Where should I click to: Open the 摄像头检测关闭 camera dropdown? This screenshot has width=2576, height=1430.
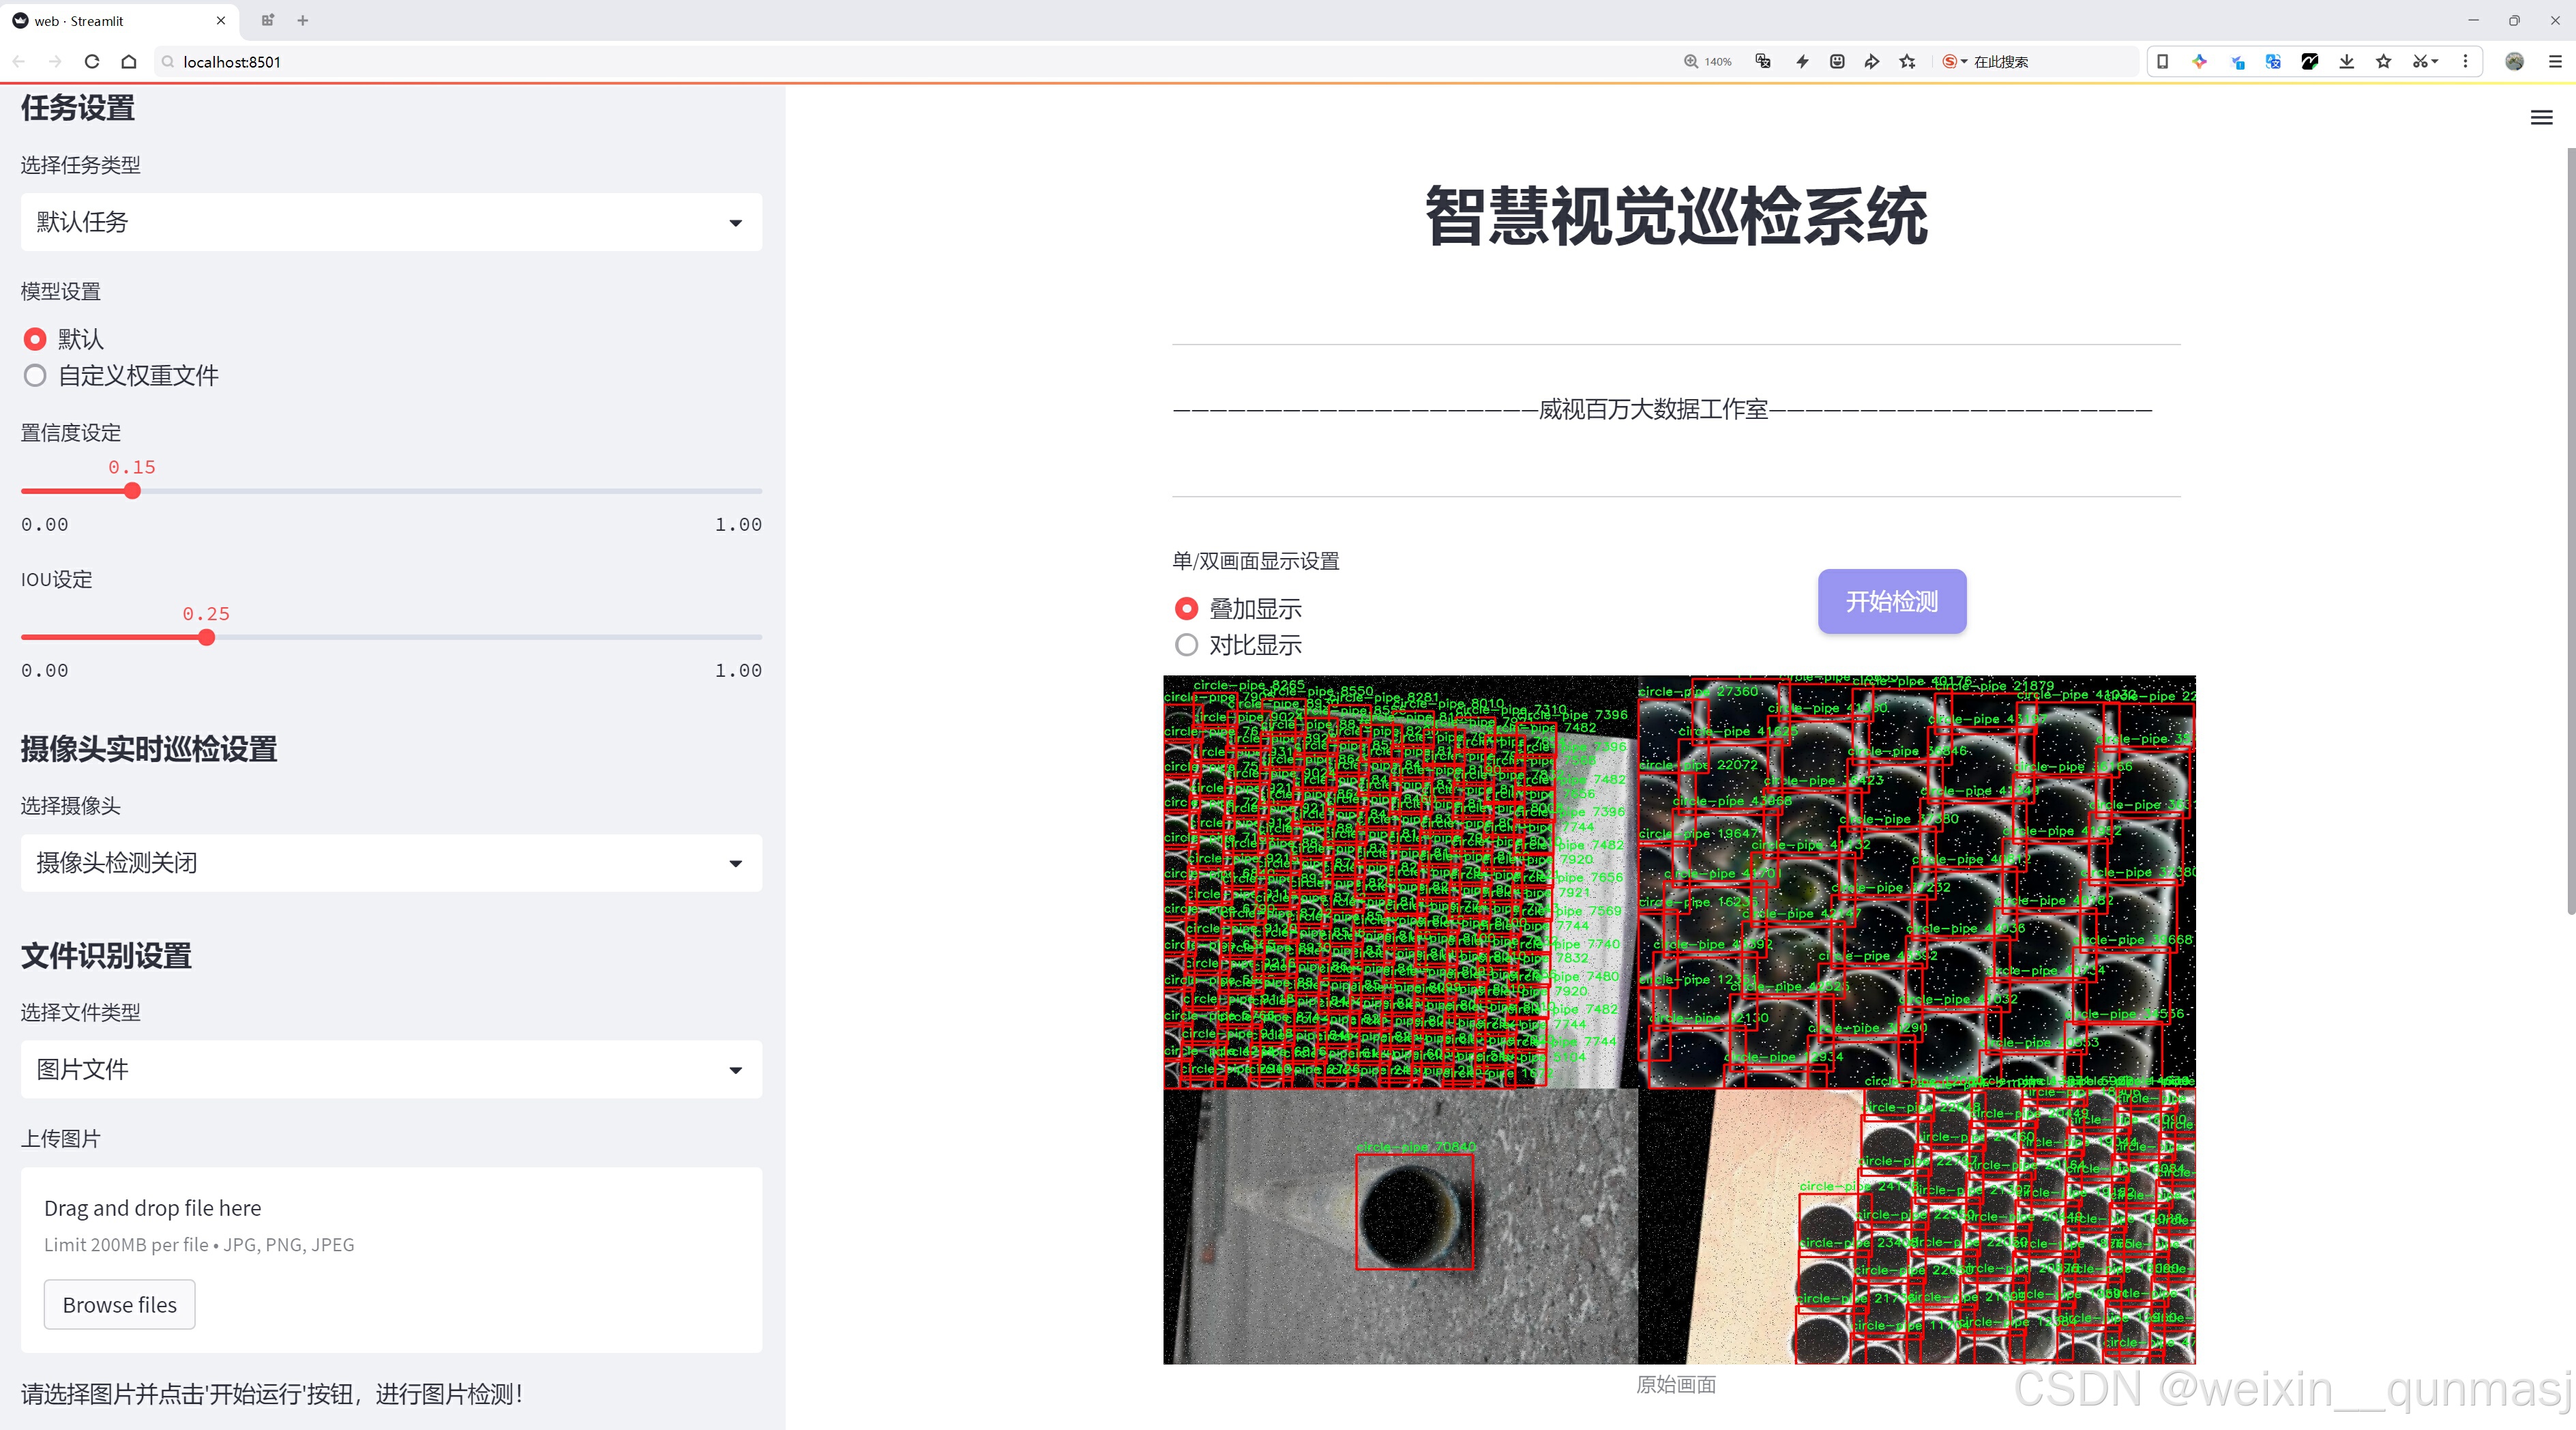391,863
